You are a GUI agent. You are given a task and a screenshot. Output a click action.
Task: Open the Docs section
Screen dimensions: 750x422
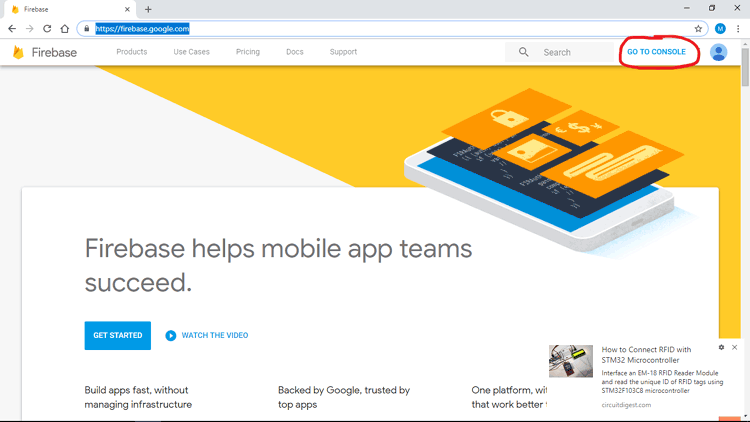[x=295, y=52]
